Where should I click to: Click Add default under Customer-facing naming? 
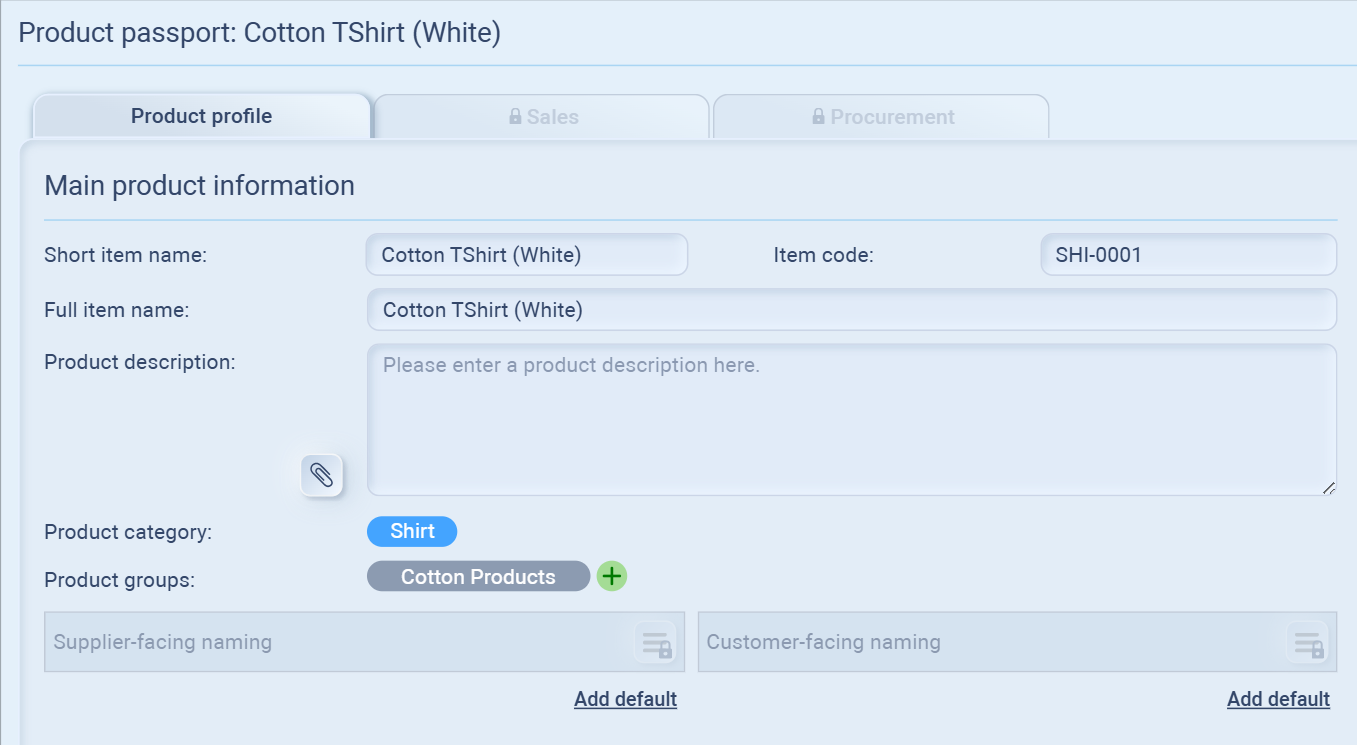pyautogui.click(x=1278, y=699)
